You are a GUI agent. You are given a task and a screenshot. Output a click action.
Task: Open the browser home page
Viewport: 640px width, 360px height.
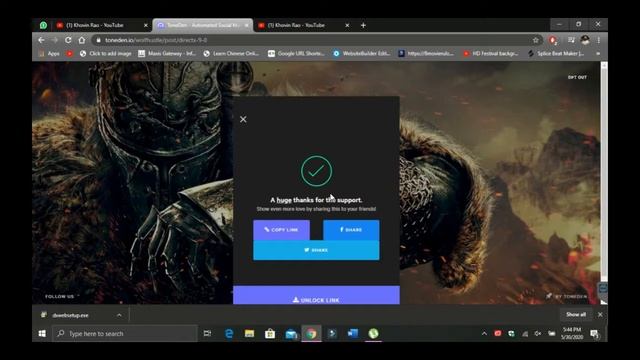click(x=82, y=40)
